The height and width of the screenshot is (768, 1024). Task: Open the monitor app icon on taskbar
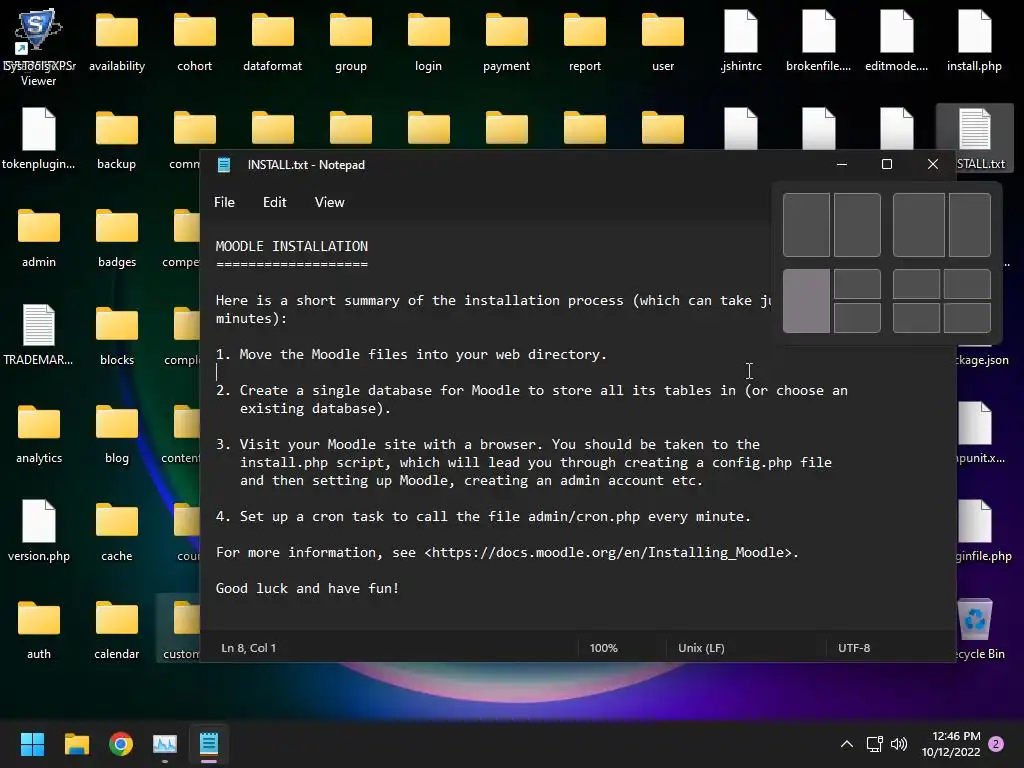coord(165,744)
